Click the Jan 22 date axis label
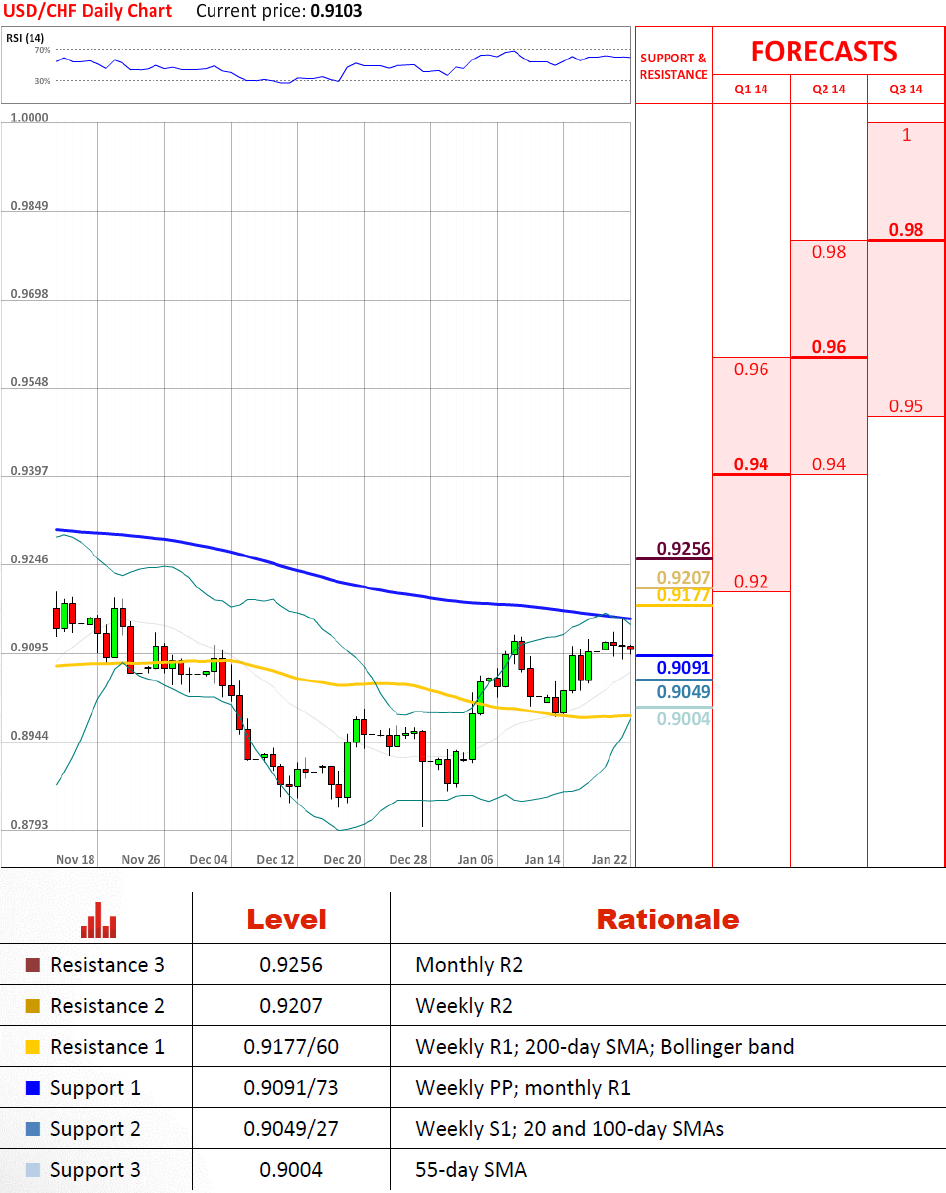Viewport: 946px width, 1193px height. coord(610,859)
